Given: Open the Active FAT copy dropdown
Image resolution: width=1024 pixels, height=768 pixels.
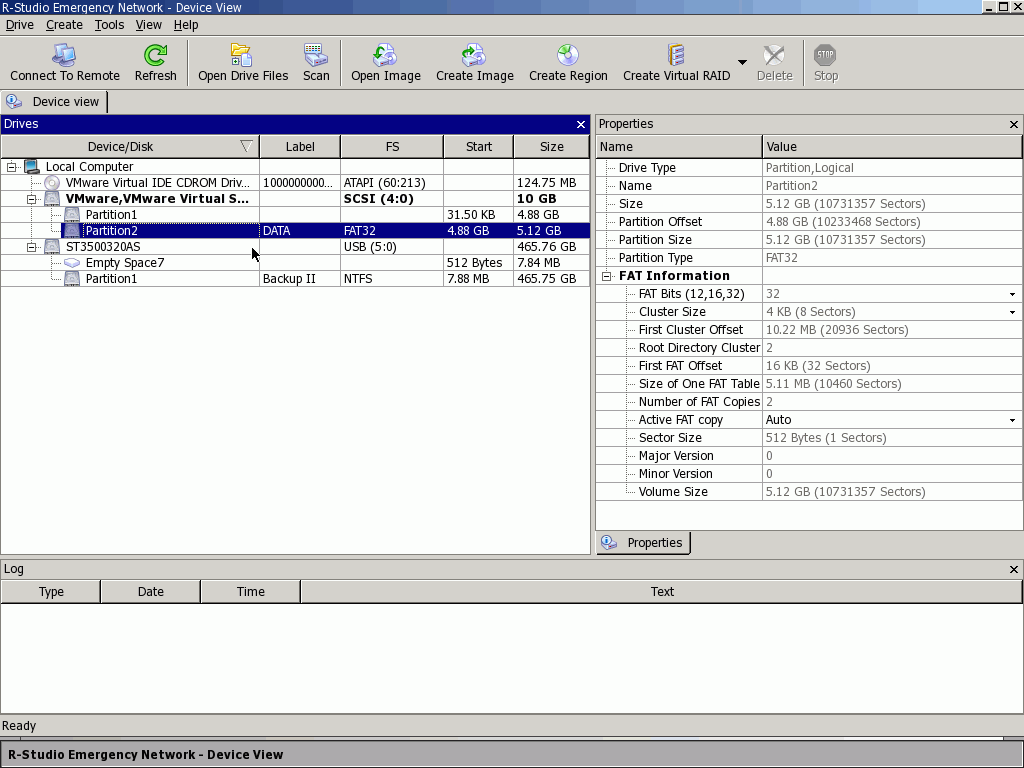Looking at the screenshot, I should [x=1012, y=420].
